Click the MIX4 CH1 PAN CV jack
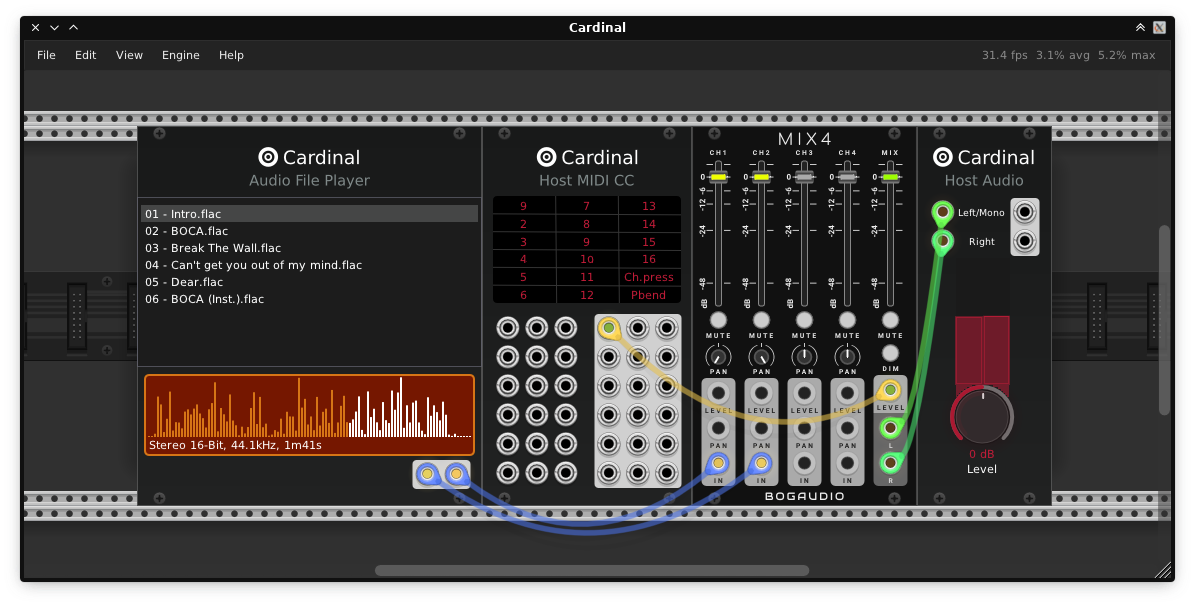Screen dimensions: 1195x606 pos(718,428)
